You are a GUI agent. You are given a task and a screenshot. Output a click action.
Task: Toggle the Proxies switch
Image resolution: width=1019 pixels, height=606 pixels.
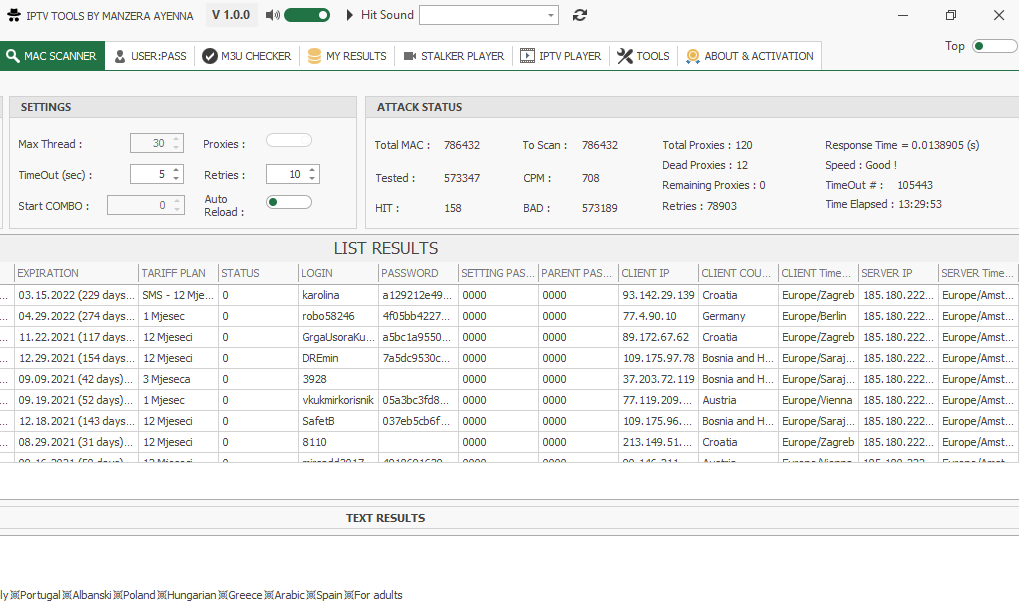pos(289,140)
